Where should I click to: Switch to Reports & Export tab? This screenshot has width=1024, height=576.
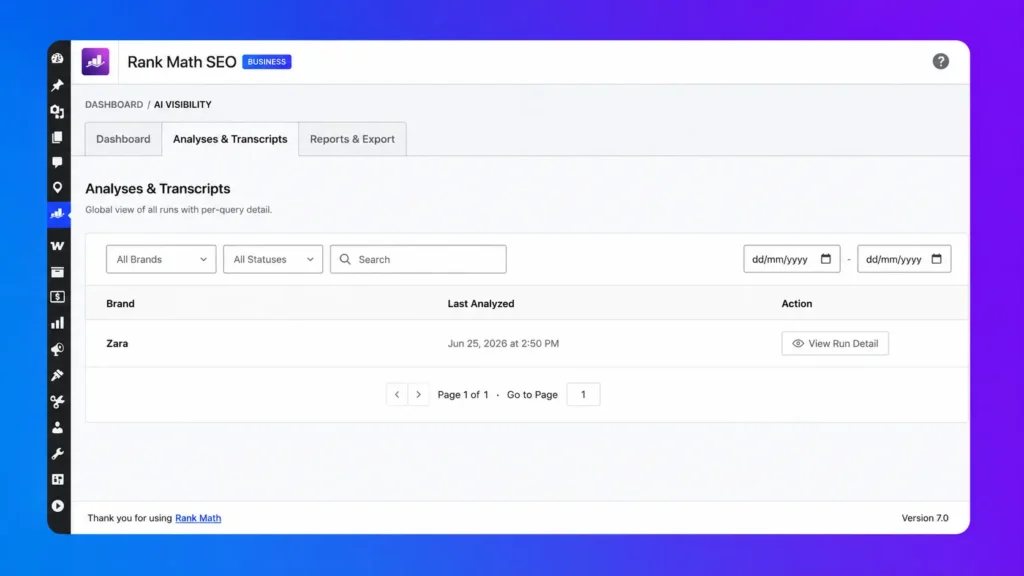[352, 139]
